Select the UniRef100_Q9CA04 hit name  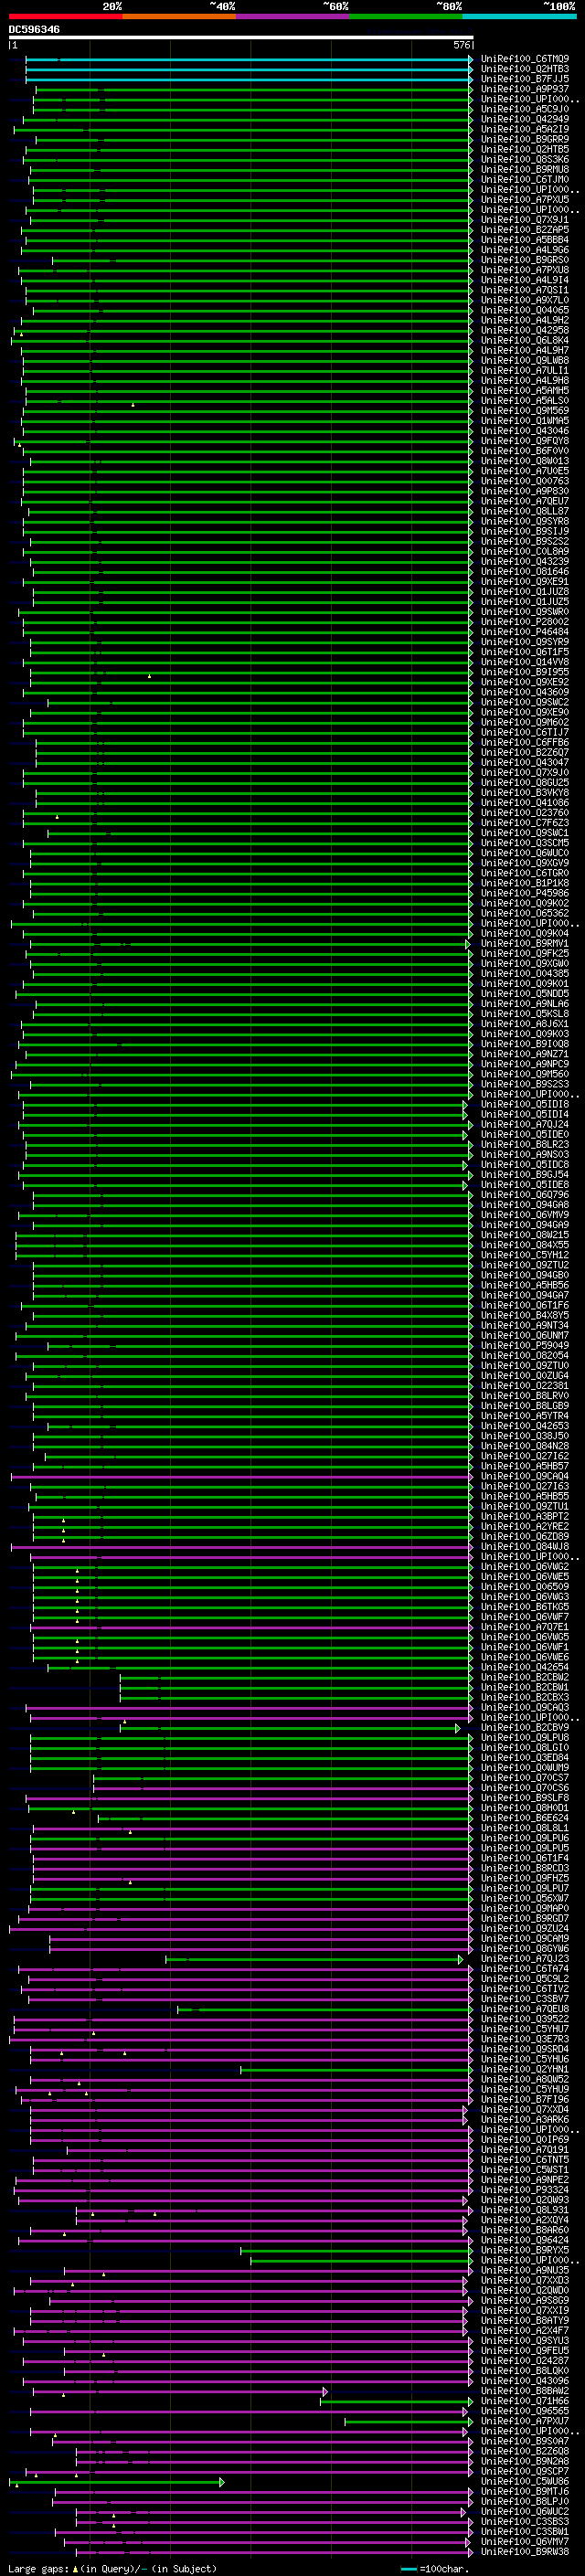point(525,1476)
